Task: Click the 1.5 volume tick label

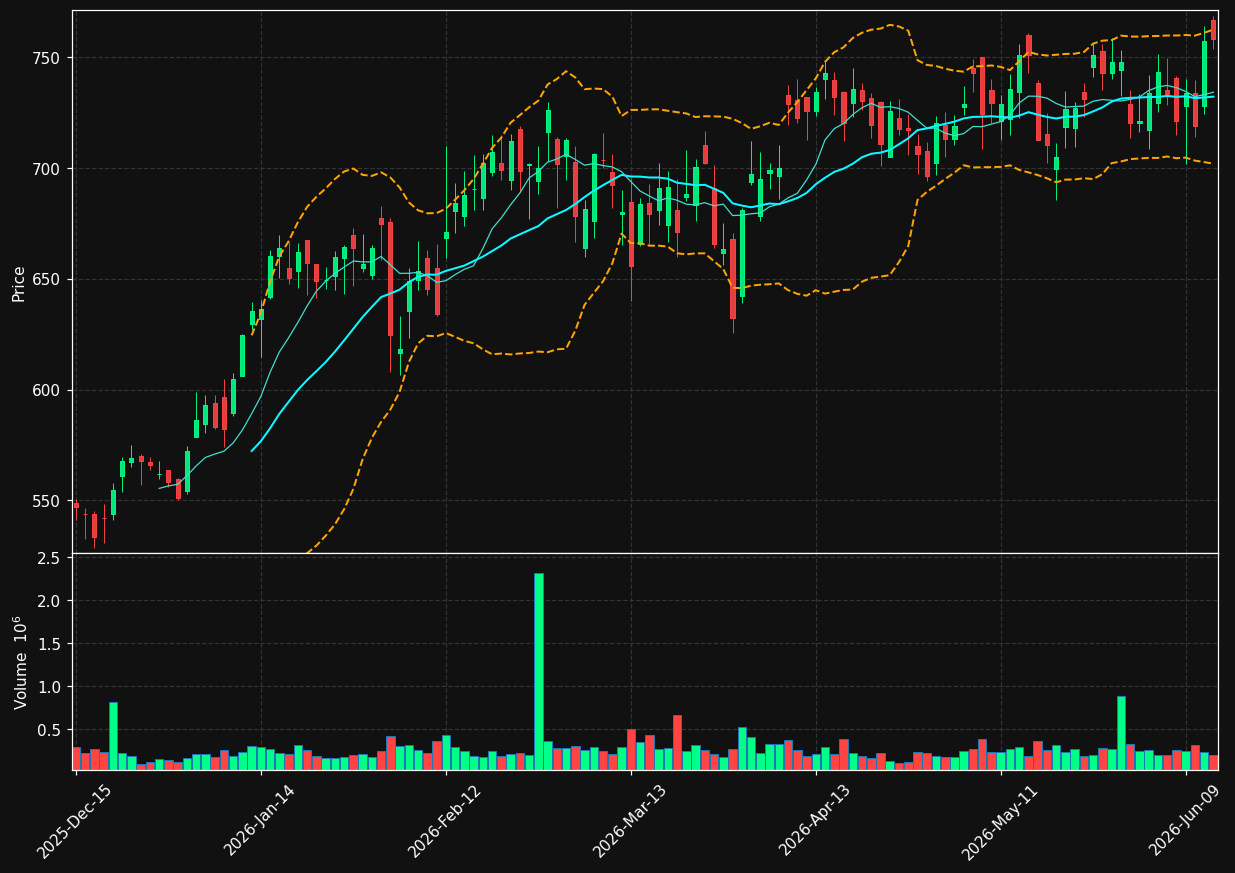Action: 51,644
